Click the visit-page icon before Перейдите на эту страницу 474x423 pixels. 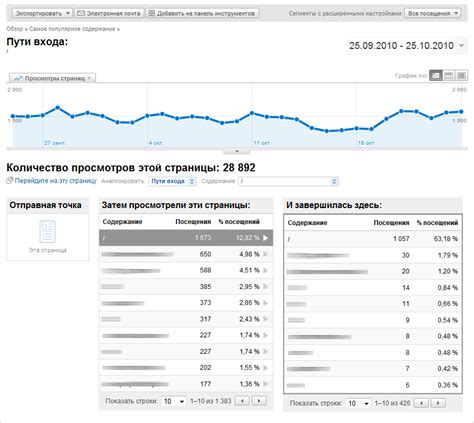10,180
